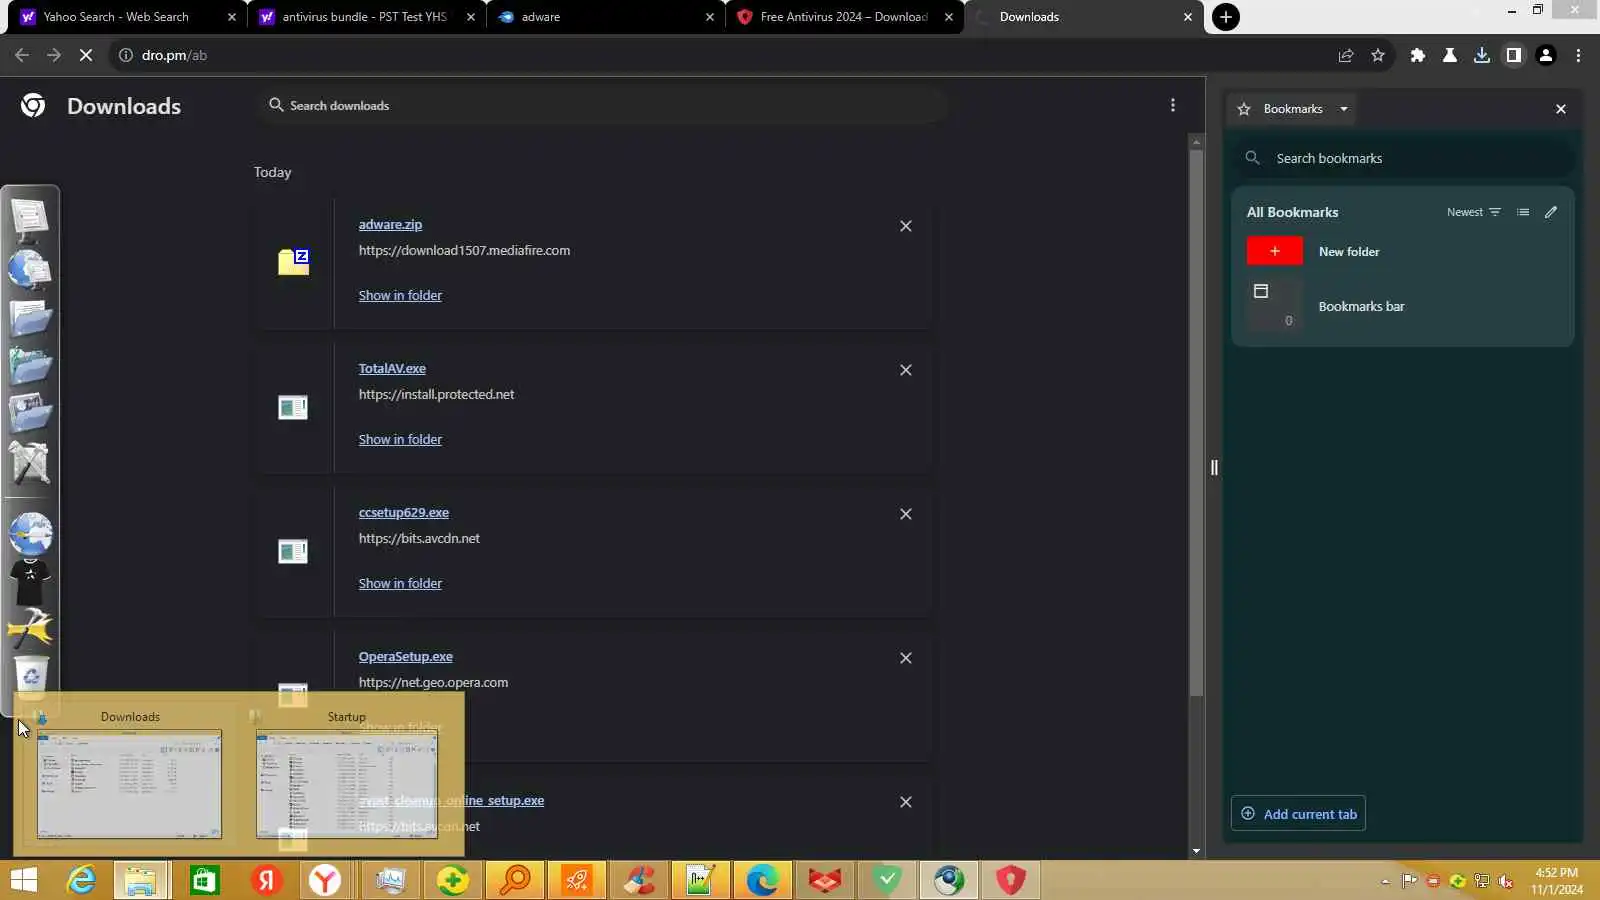The height and width of the screenshot is (900, 1600).
Task: Bookmark this page with the star icon
Action: pyautogui.click(x=1378, y=55)
